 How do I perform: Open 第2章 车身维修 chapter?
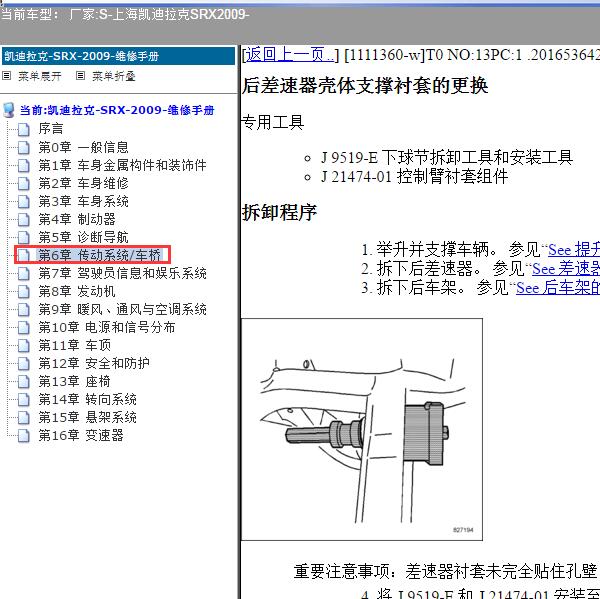pos(83,183)
